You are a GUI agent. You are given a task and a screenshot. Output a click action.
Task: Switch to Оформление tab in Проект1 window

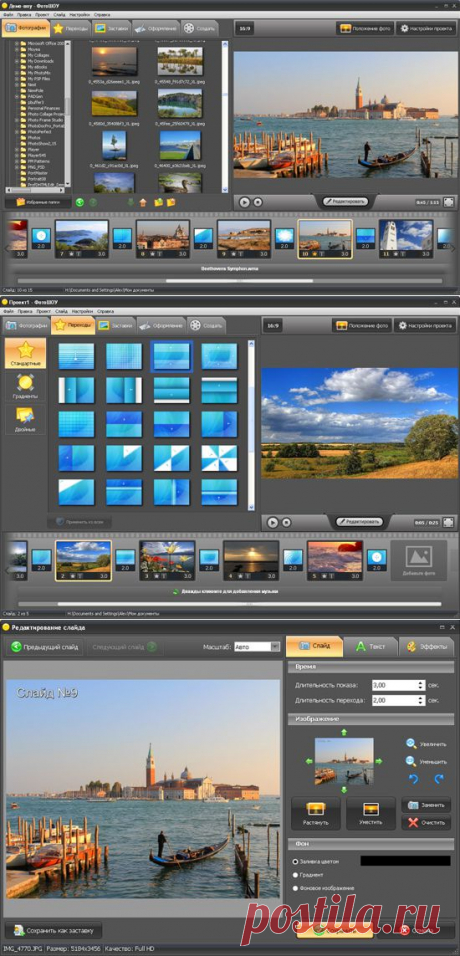[x=160, y=326]
